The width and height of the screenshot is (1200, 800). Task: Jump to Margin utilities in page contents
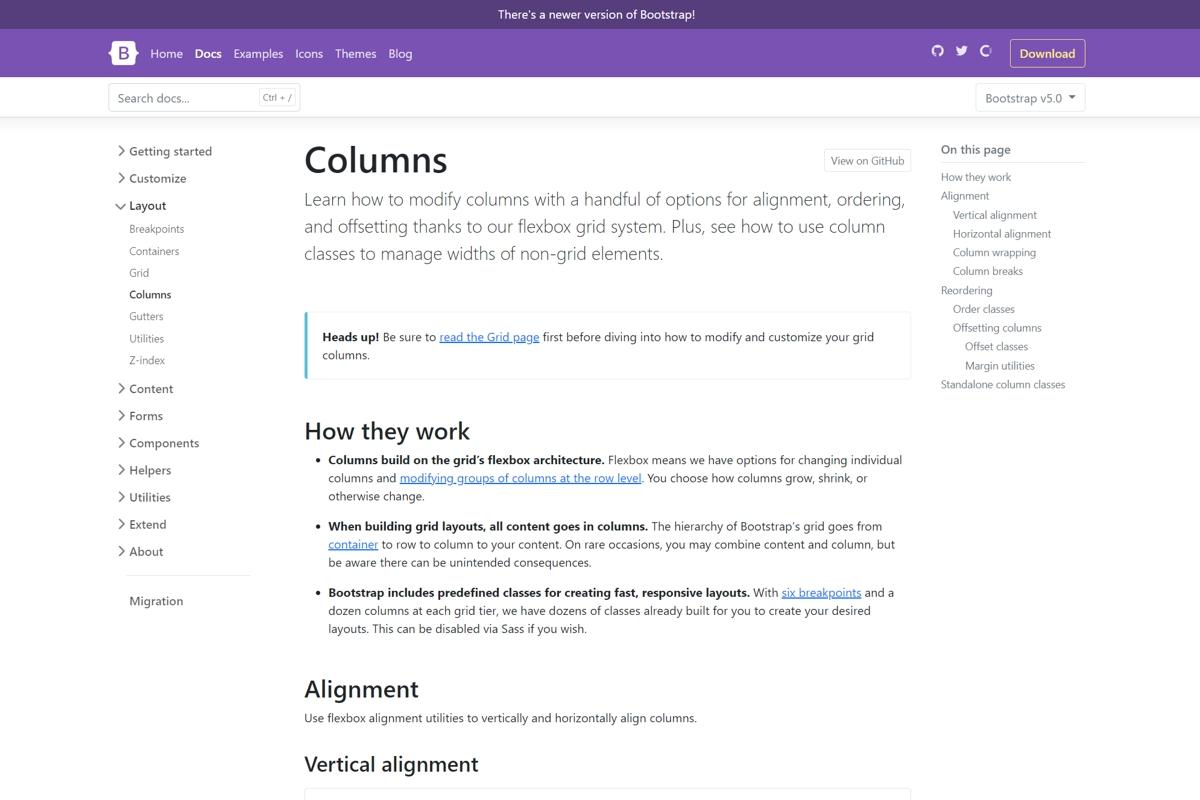click(1000, 366)
